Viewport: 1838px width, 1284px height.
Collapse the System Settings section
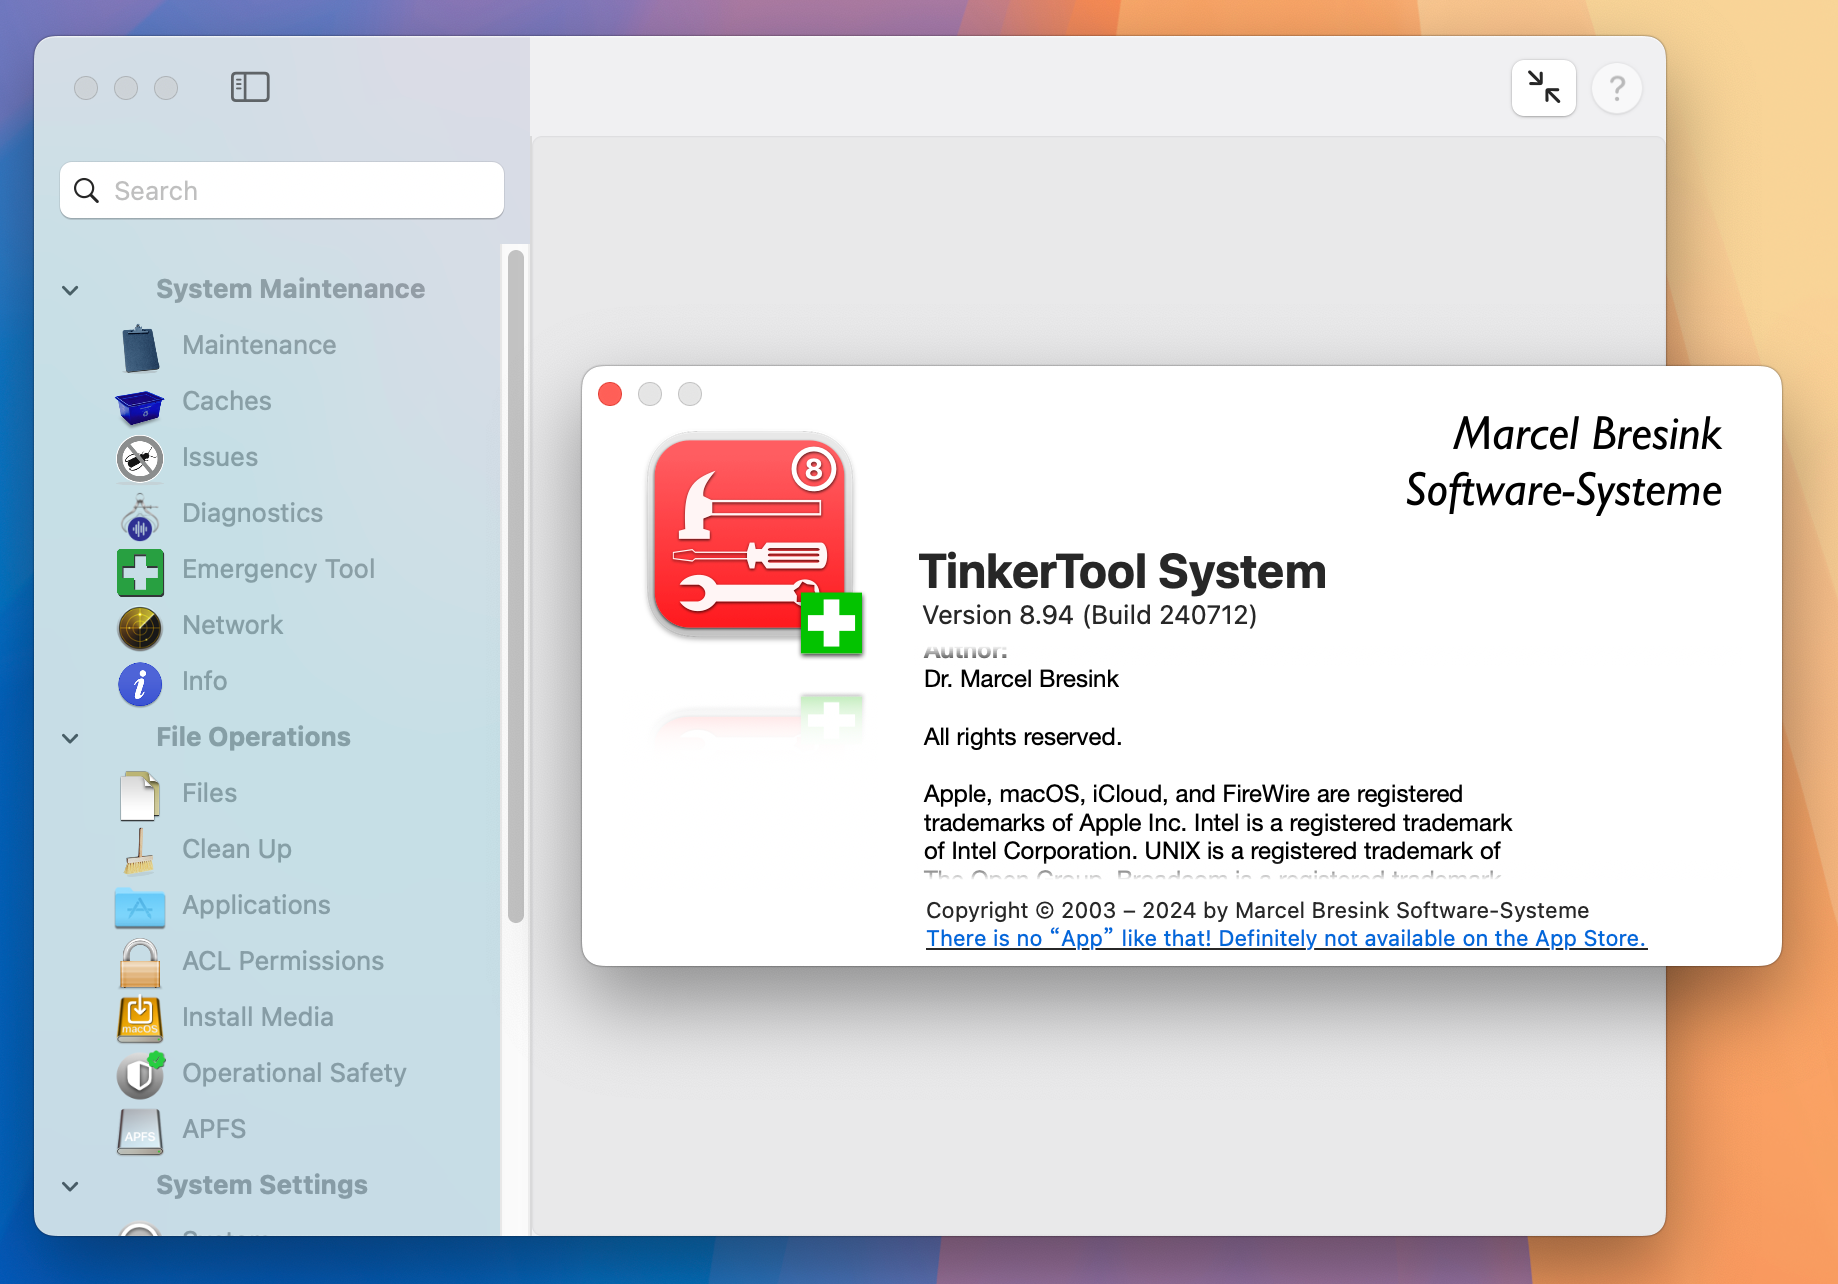70,1186
